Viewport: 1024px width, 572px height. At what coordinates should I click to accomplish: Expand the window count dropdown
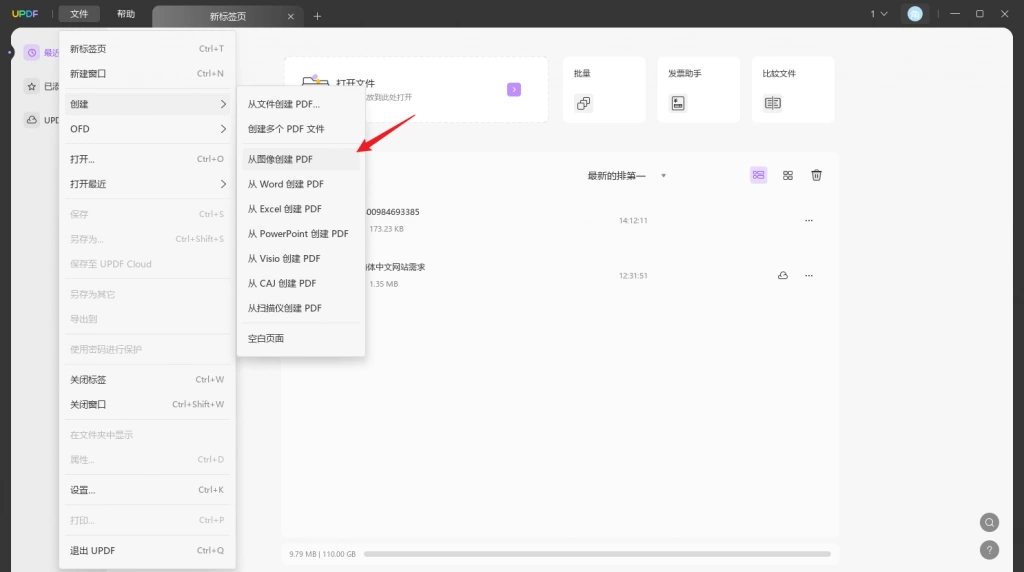click(879, 14)
